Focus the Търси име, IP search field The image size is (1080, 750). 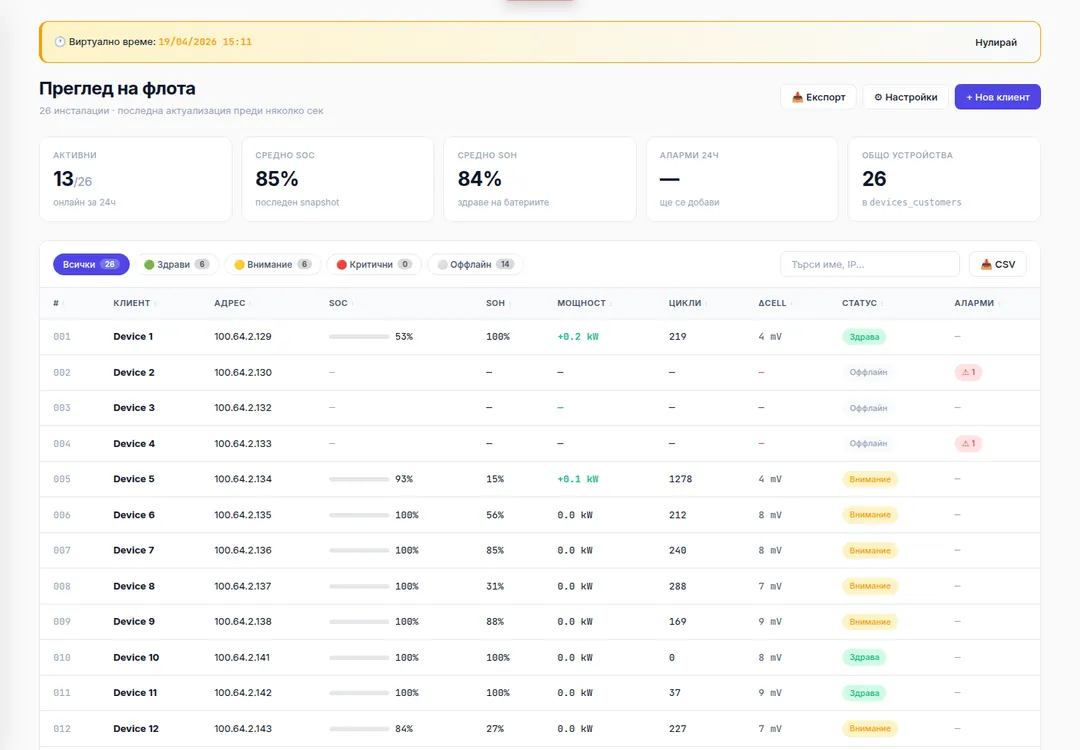point(869,264)
